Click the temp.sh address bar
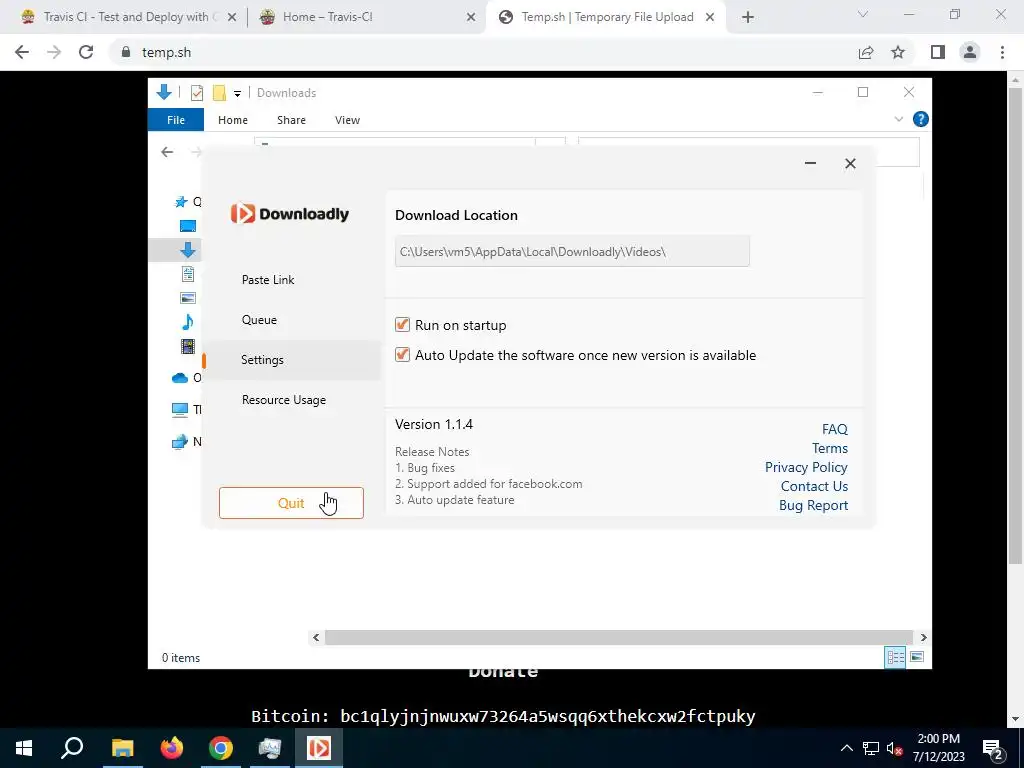Image resolution: width=1024 pixels, height=768 pixels. [x=483, y=52]
